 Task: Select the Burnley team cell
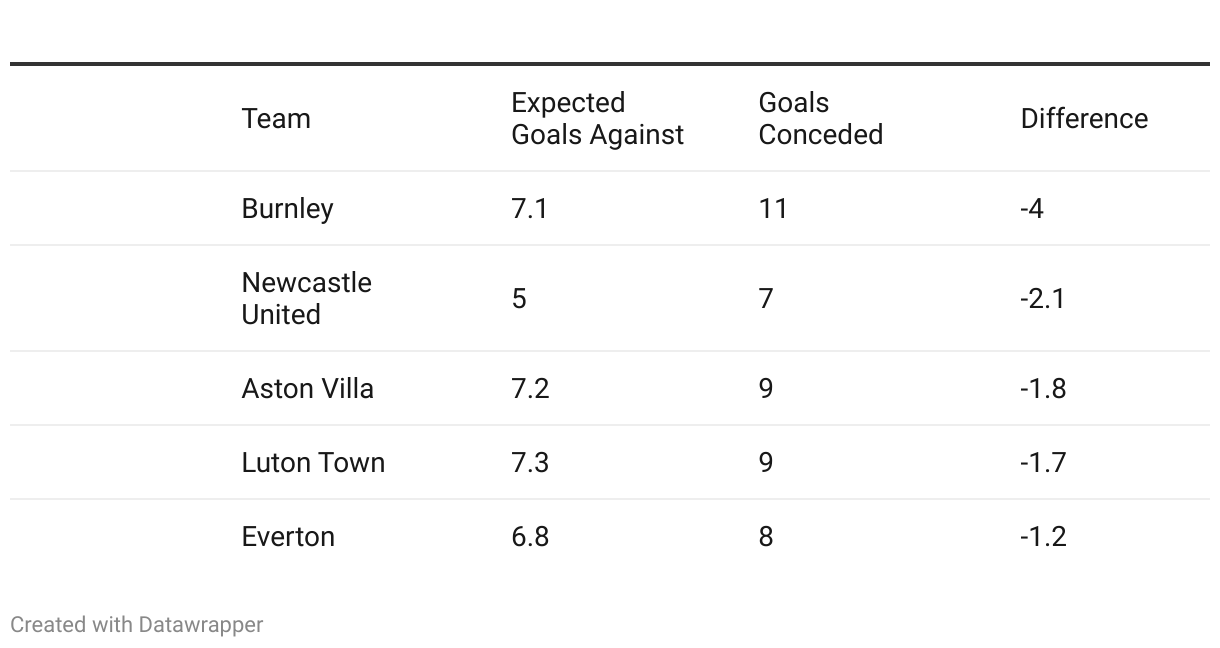[287, 208]
